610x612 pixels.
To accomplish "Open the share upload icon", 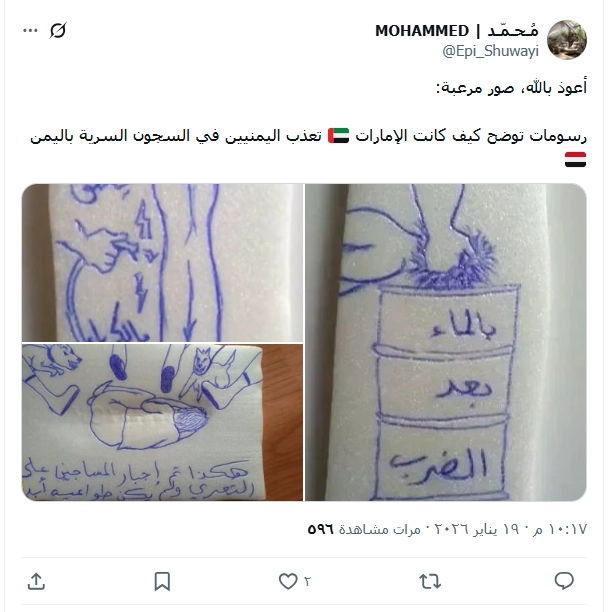I will (37, 581).
